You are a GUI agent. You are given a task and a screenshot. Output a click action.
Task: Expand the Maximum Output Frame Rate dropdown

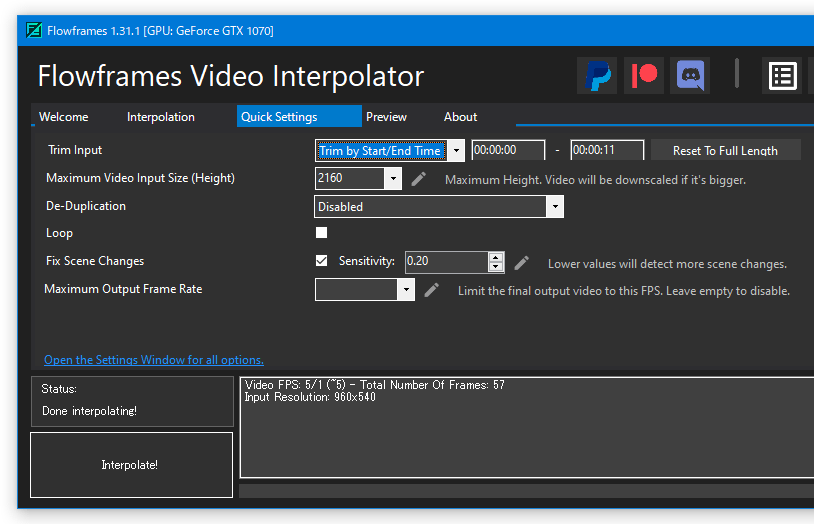(406, 290)
